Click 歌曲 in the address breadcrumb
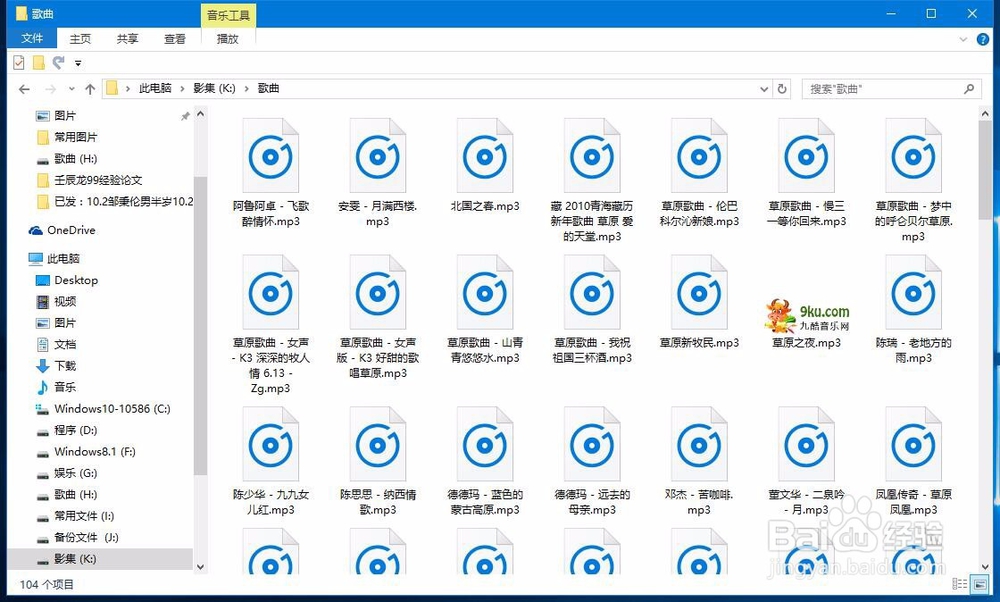The image size is (1000, 602). pyautogui.click(x=268, y=88)
